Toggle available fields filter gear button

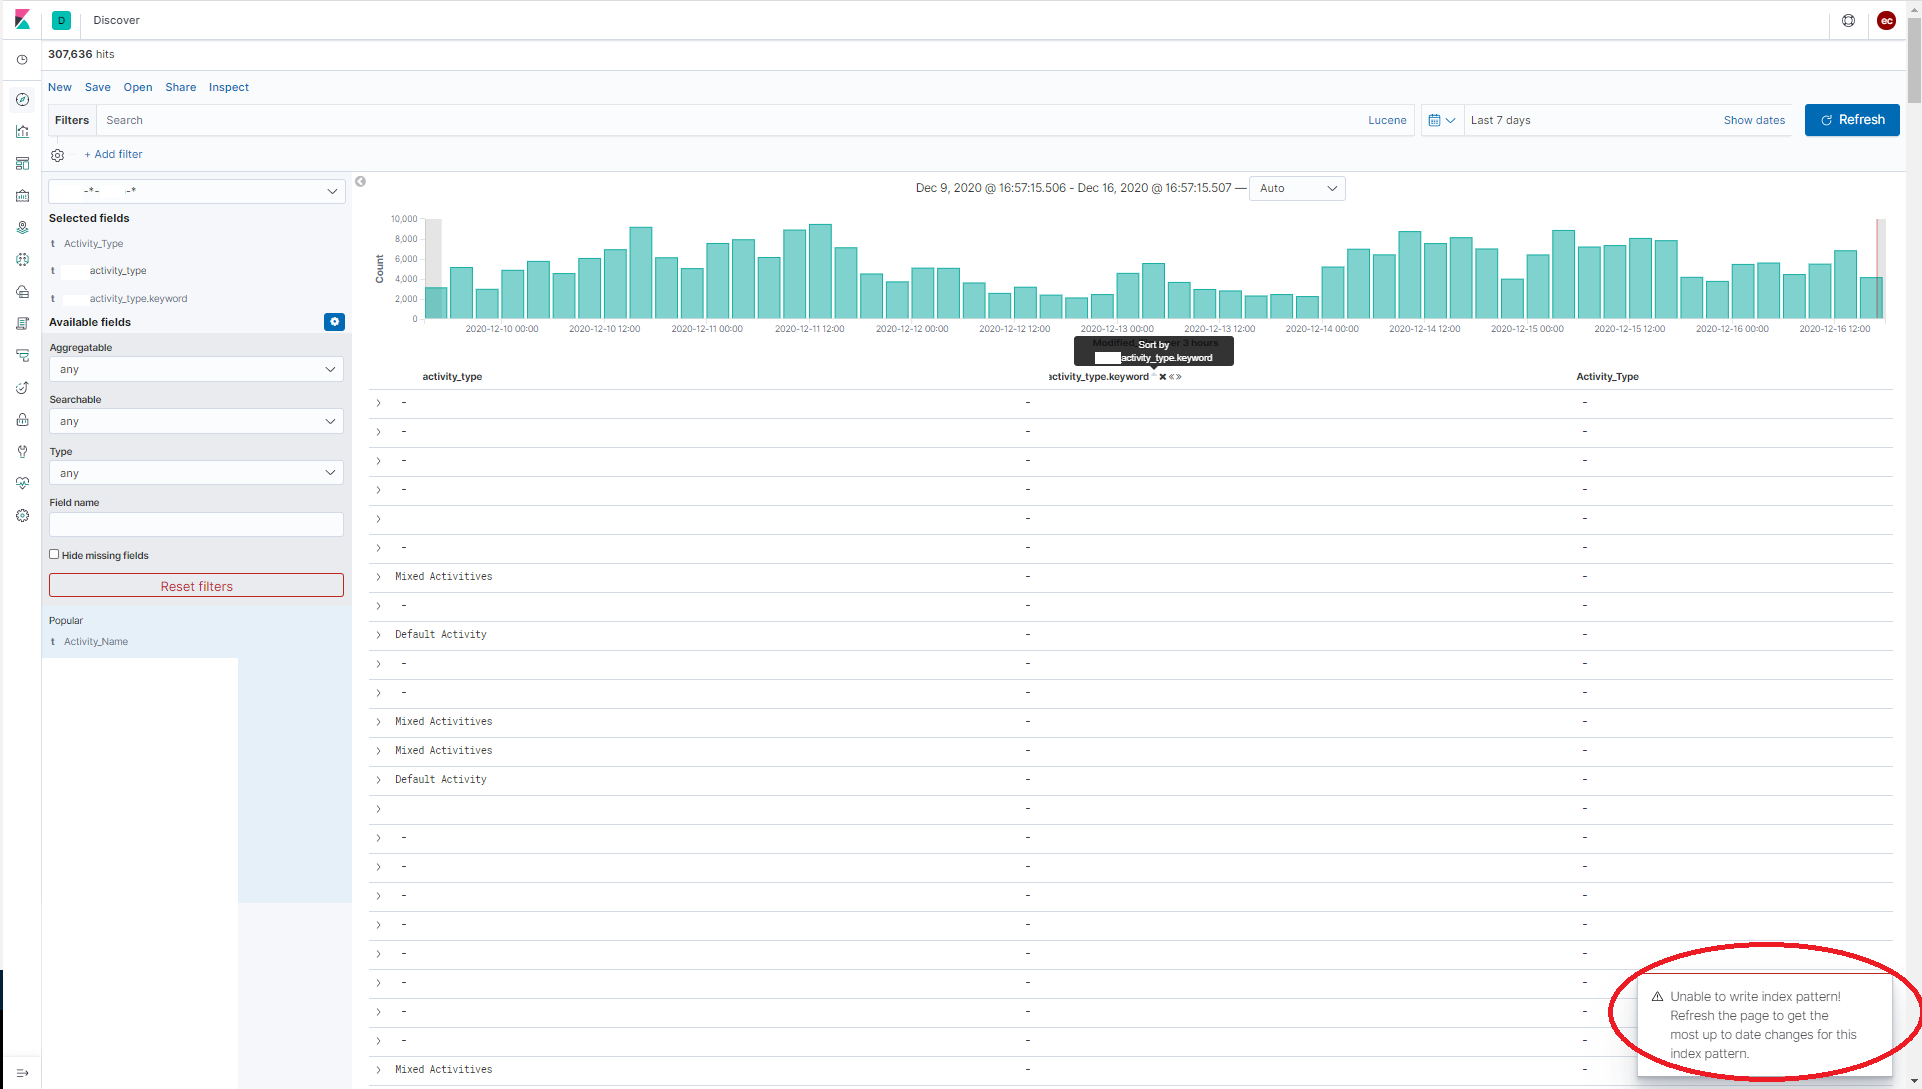pyautogui.click(x=334, y=322)
